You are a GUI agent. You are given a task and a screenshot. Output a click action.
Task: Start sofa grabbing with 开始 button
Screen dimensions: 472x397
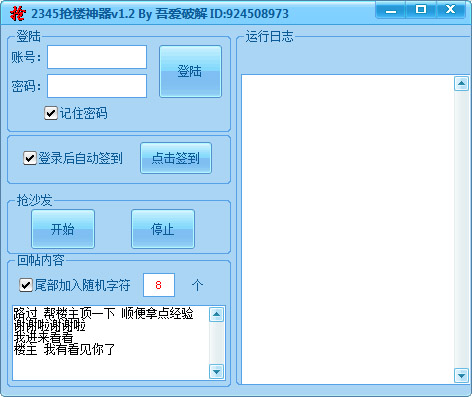(x=63, y=229)
